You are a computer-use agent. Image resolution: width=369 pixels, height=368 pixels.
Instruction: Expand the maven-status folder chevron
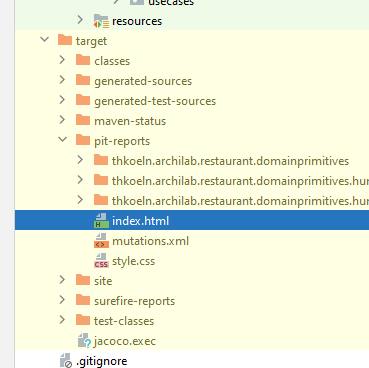62,120
